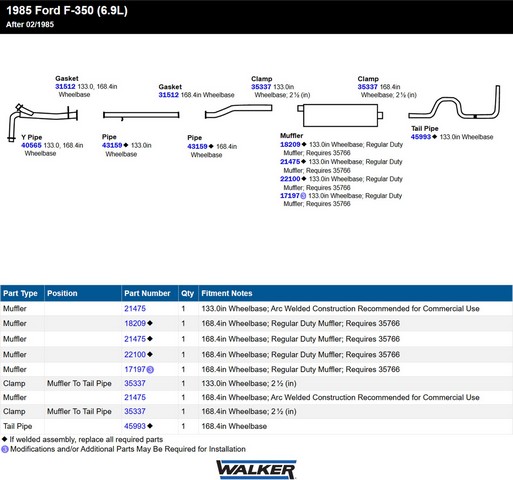Select the 'Muffler To Tail Pipe' cell in 133.0in clamp row
513x480 pixels.
(79, 383)
